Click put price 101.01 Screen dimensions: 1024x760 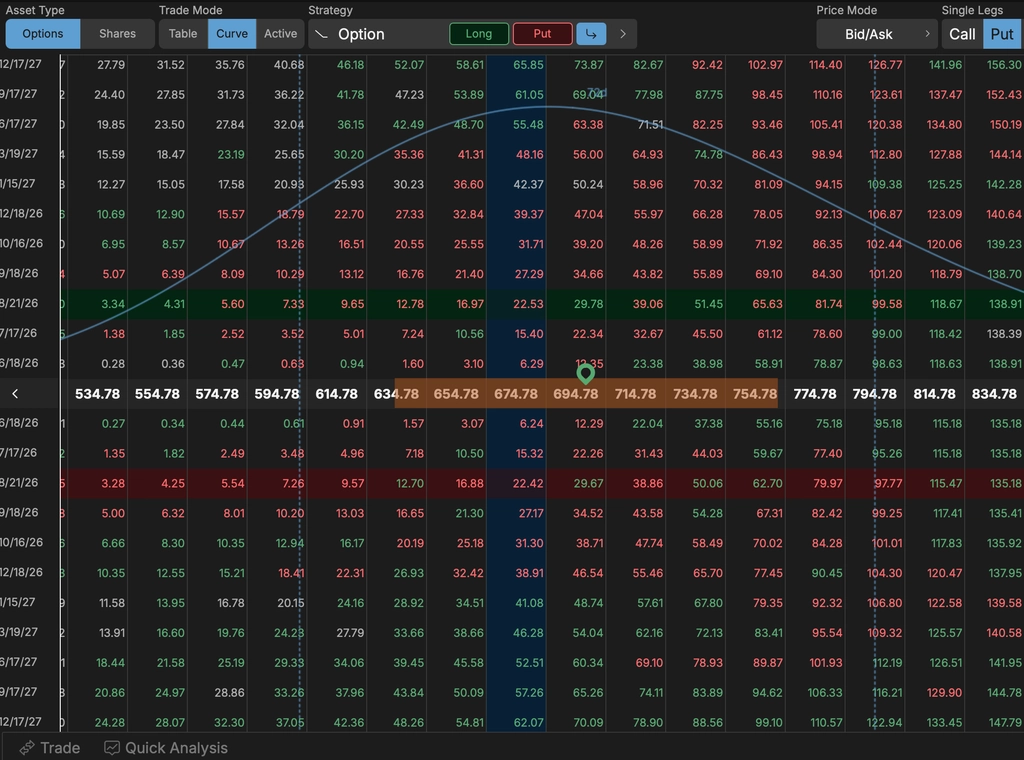(x=887, y=543)
